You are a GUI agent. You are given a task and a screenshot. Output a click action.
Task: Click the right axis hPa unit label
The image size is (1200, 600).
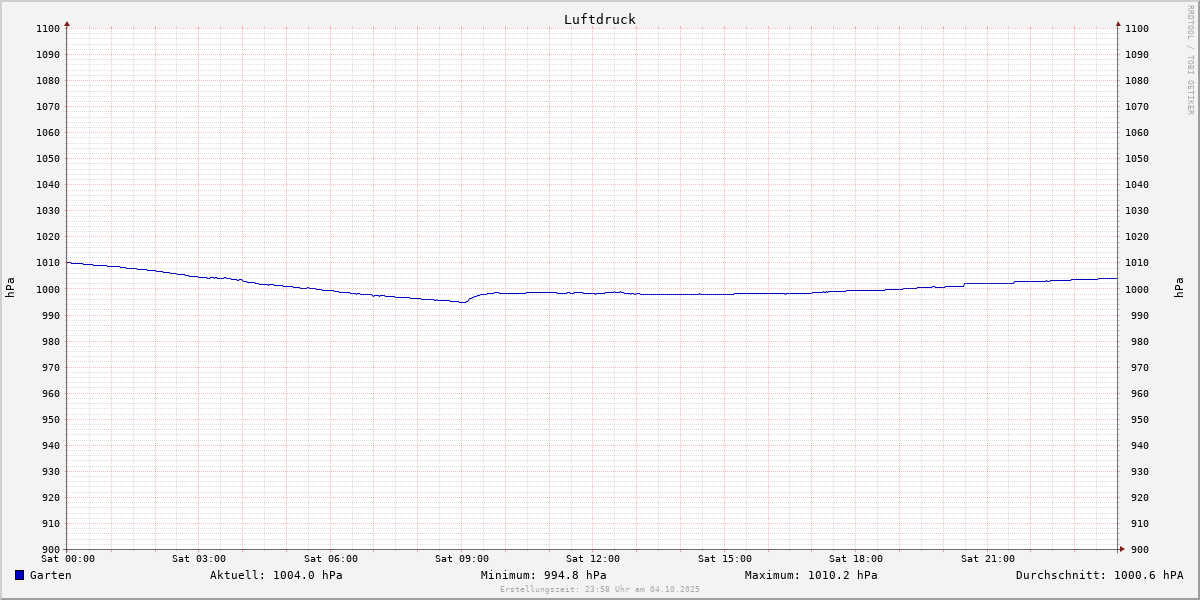(x=1181, y=288)
